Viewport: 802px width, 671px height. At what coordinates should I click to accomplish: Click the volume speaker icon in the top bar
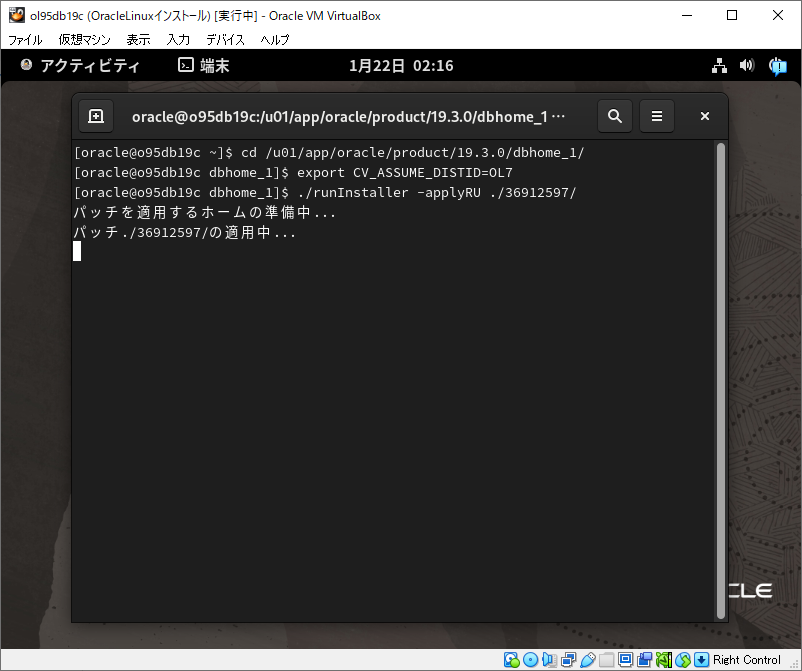click(x=746, y=65)
